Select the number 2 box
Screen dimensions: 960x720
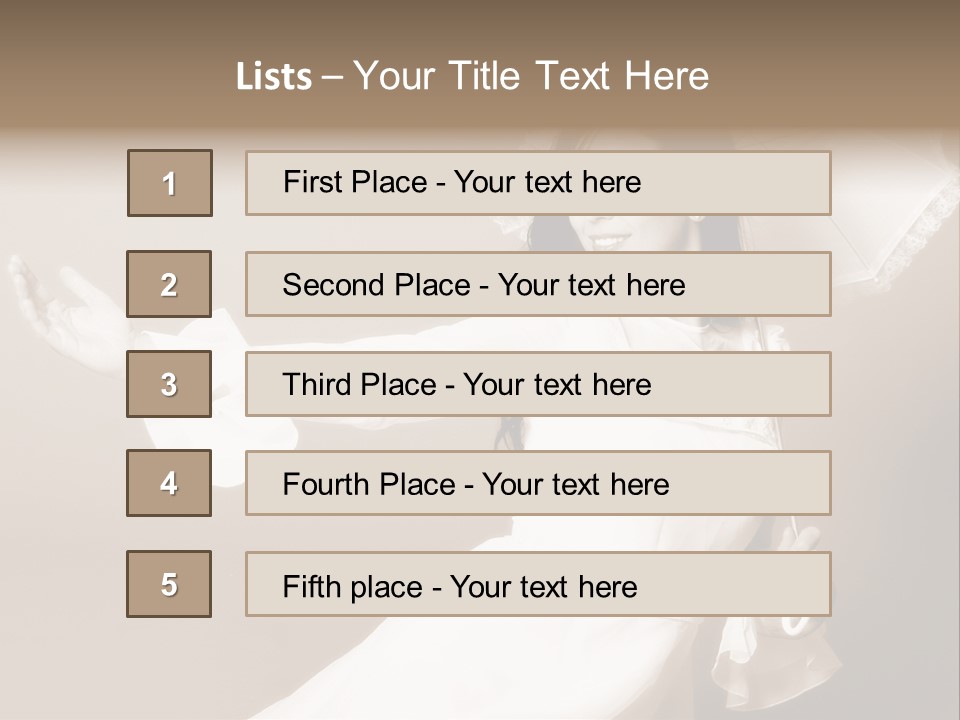click(169, 284)
